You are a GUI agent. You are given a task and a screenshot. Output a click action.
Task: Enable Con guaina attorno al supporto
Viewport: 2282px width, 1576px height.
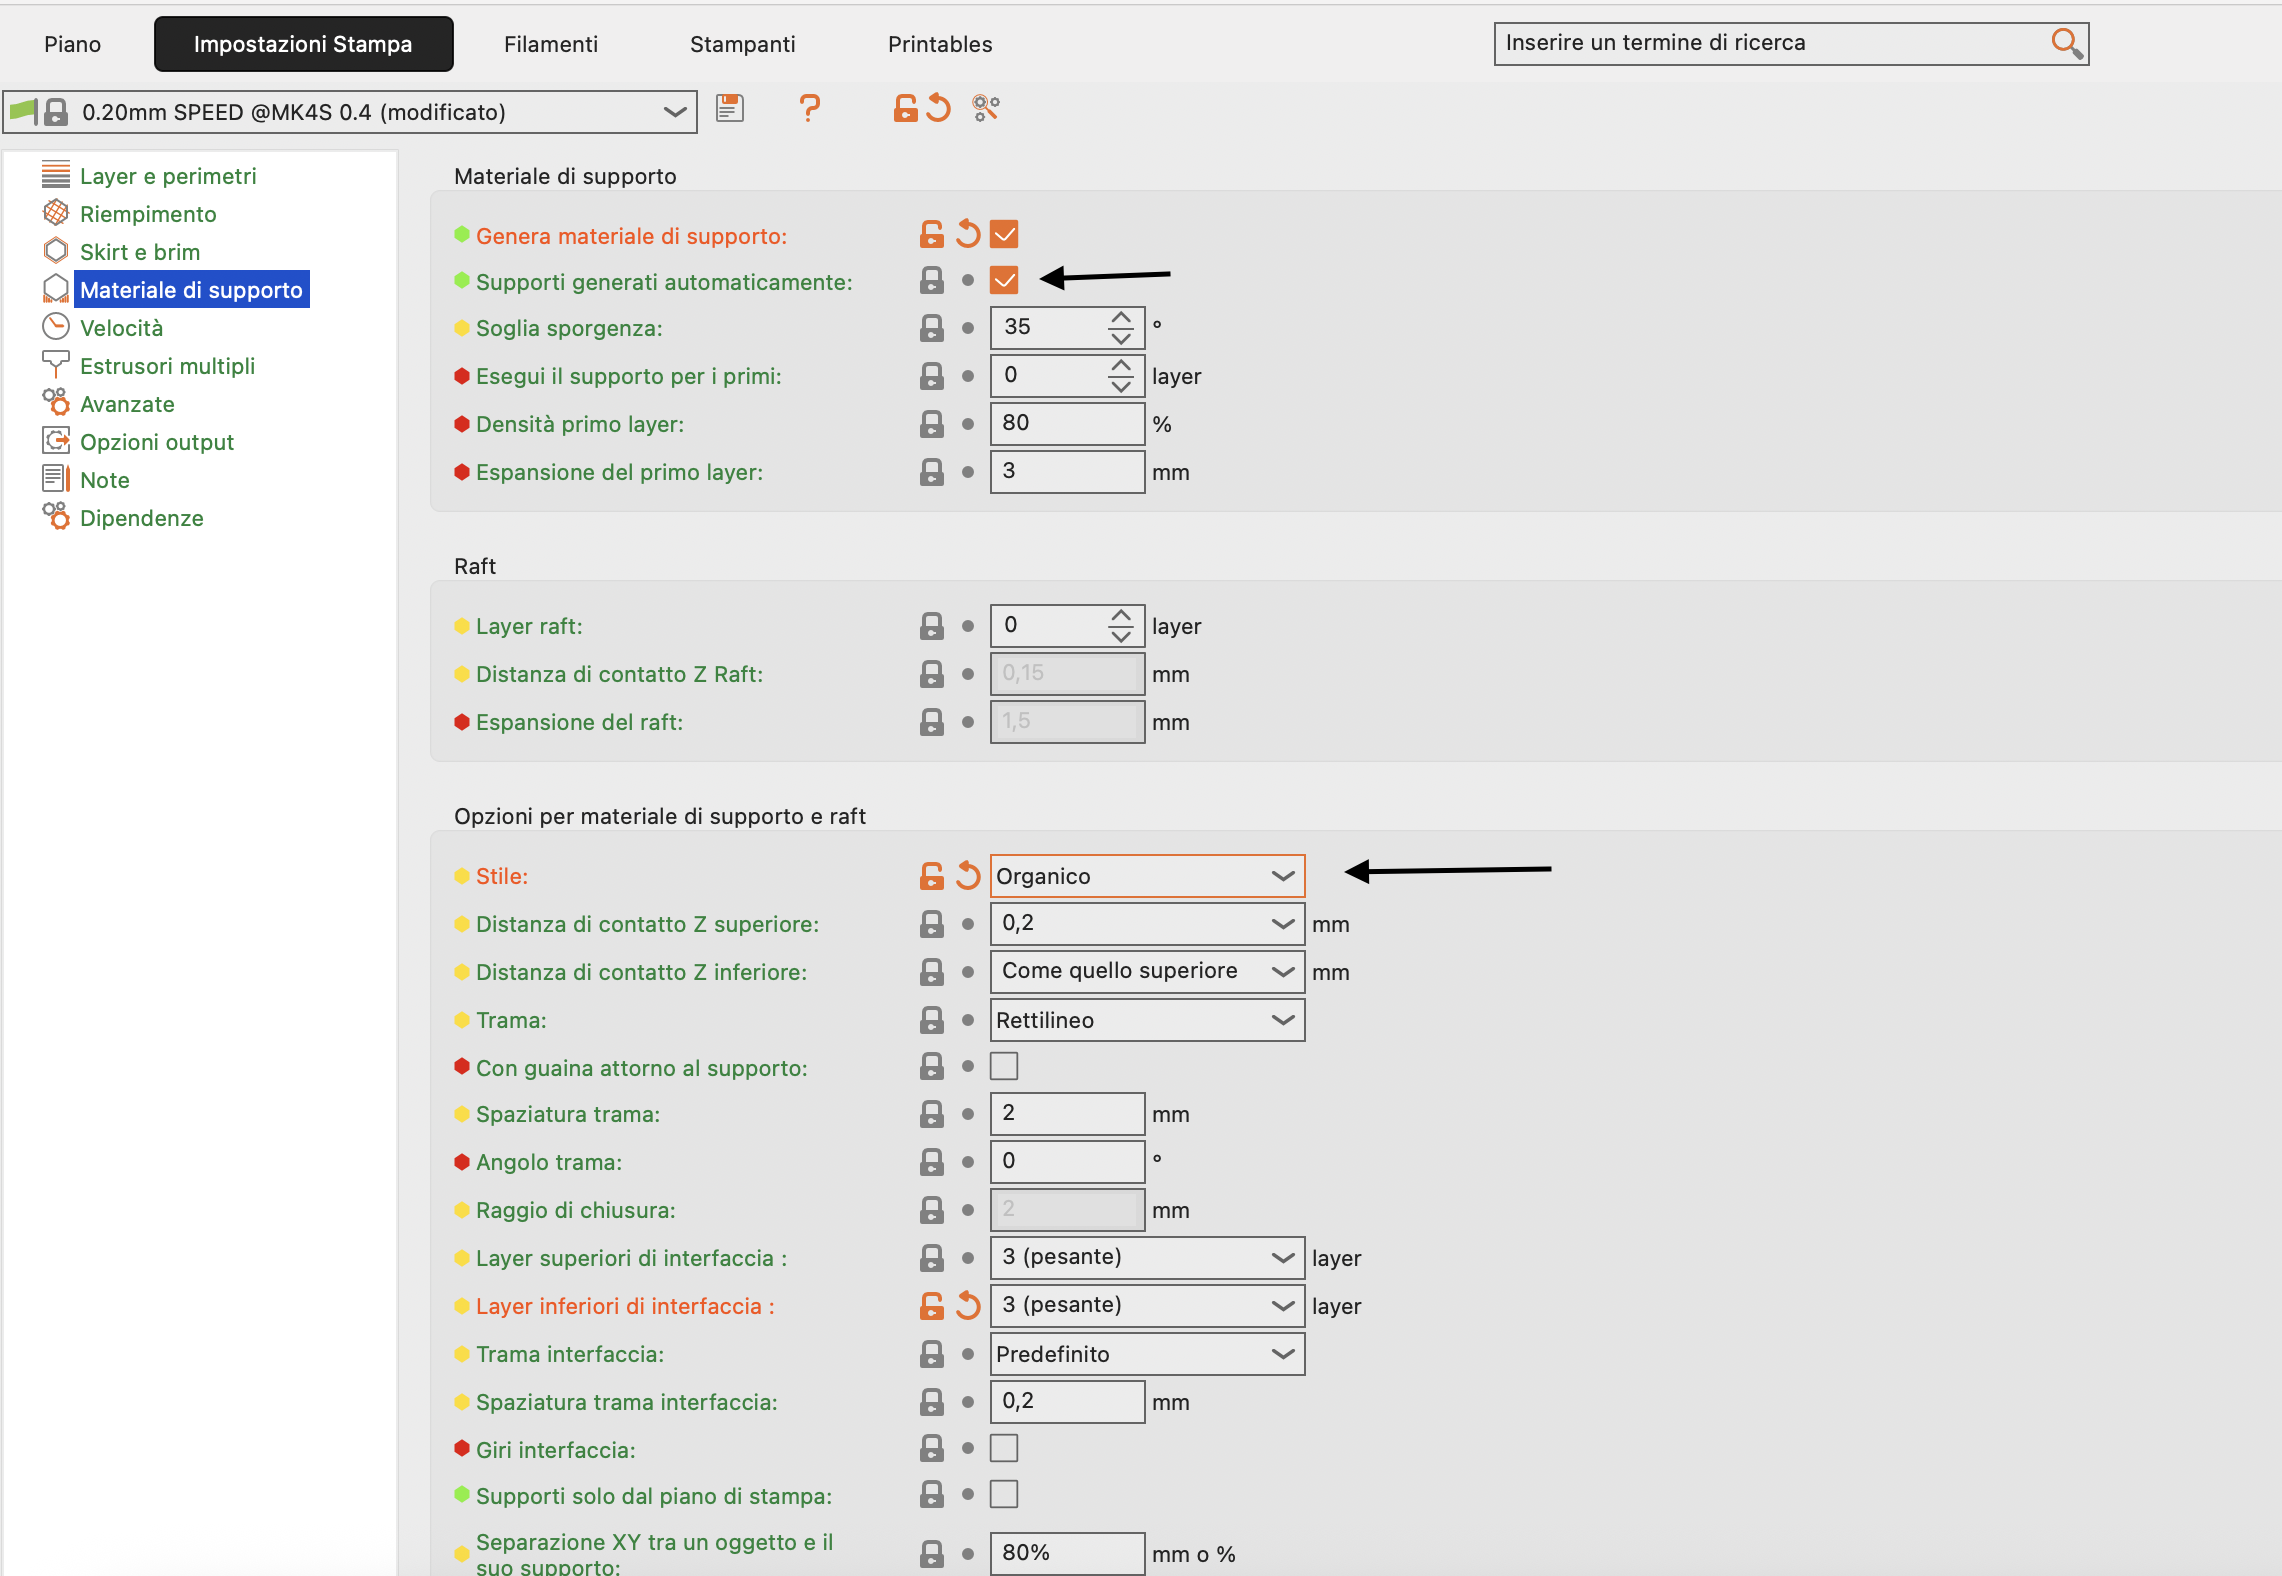pos(1004,1067)
